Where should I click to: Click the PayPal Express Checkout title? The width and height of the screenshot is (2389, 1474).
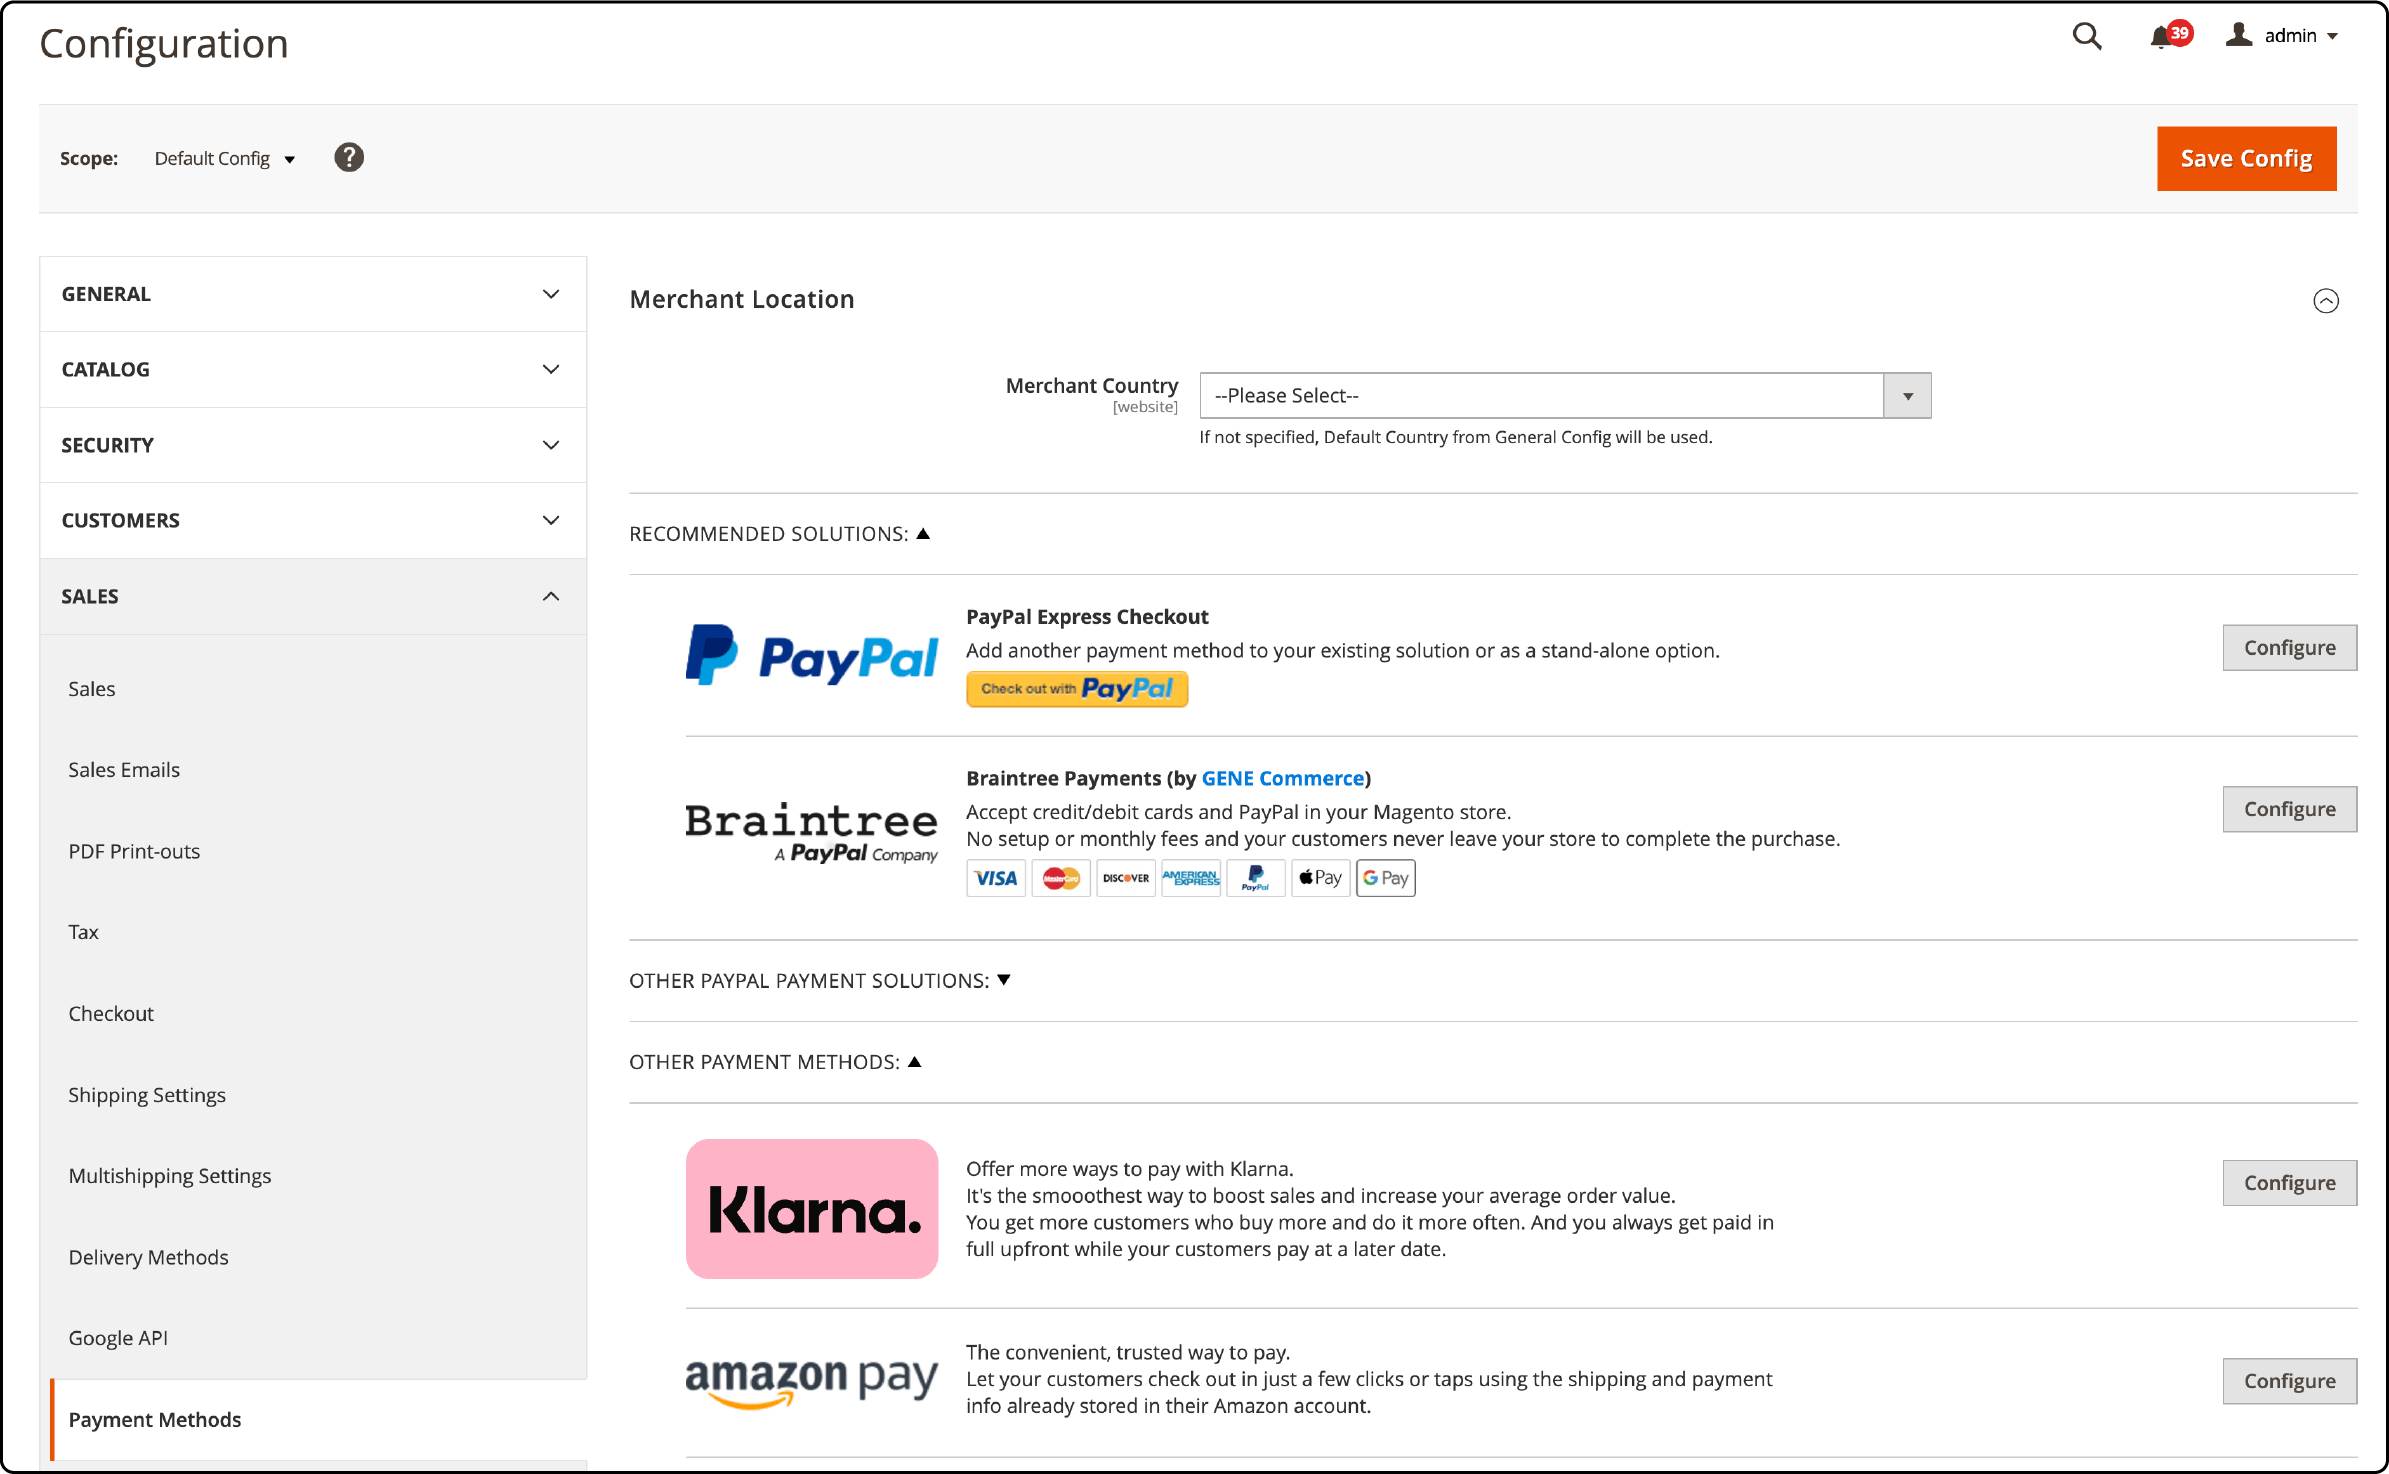coord(1087,617)
